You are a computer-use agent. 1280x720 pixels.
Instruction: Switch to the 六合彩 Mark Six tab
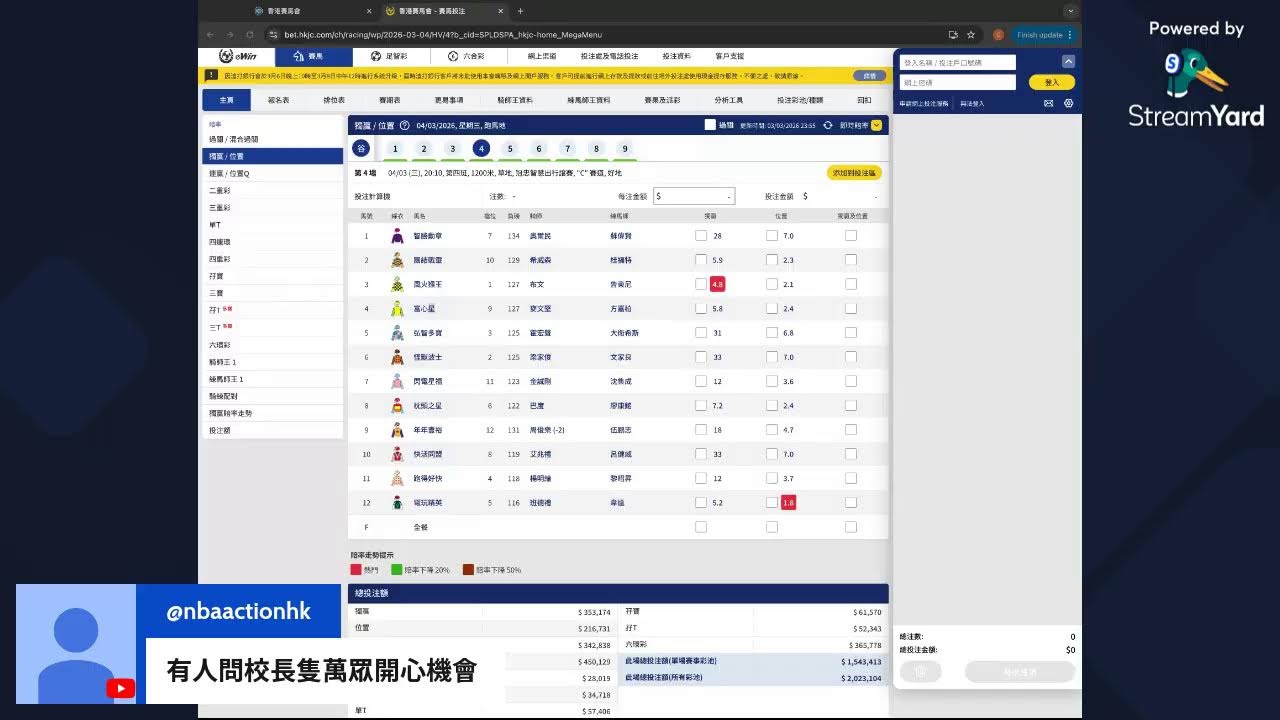[467, 57]
